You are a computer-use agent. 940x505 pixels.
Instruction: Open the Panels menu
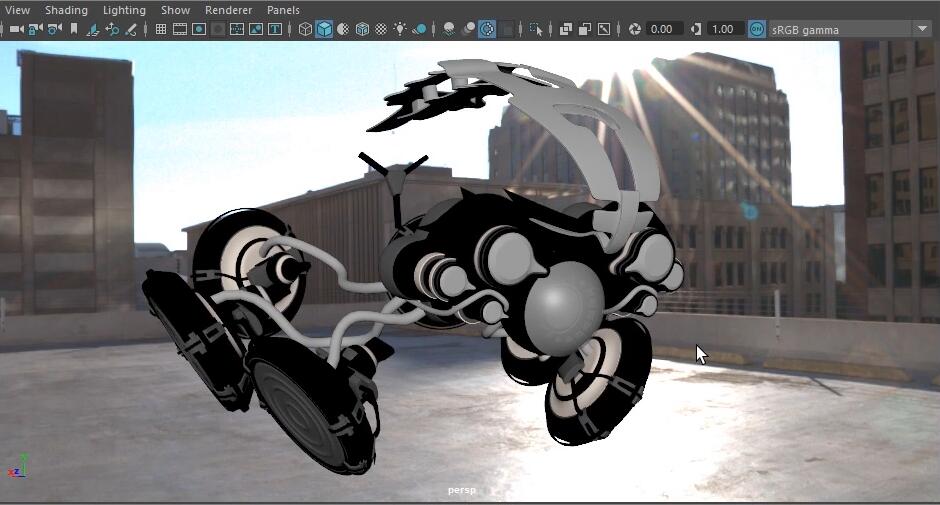pyautogui.click(x=283, y=10)
